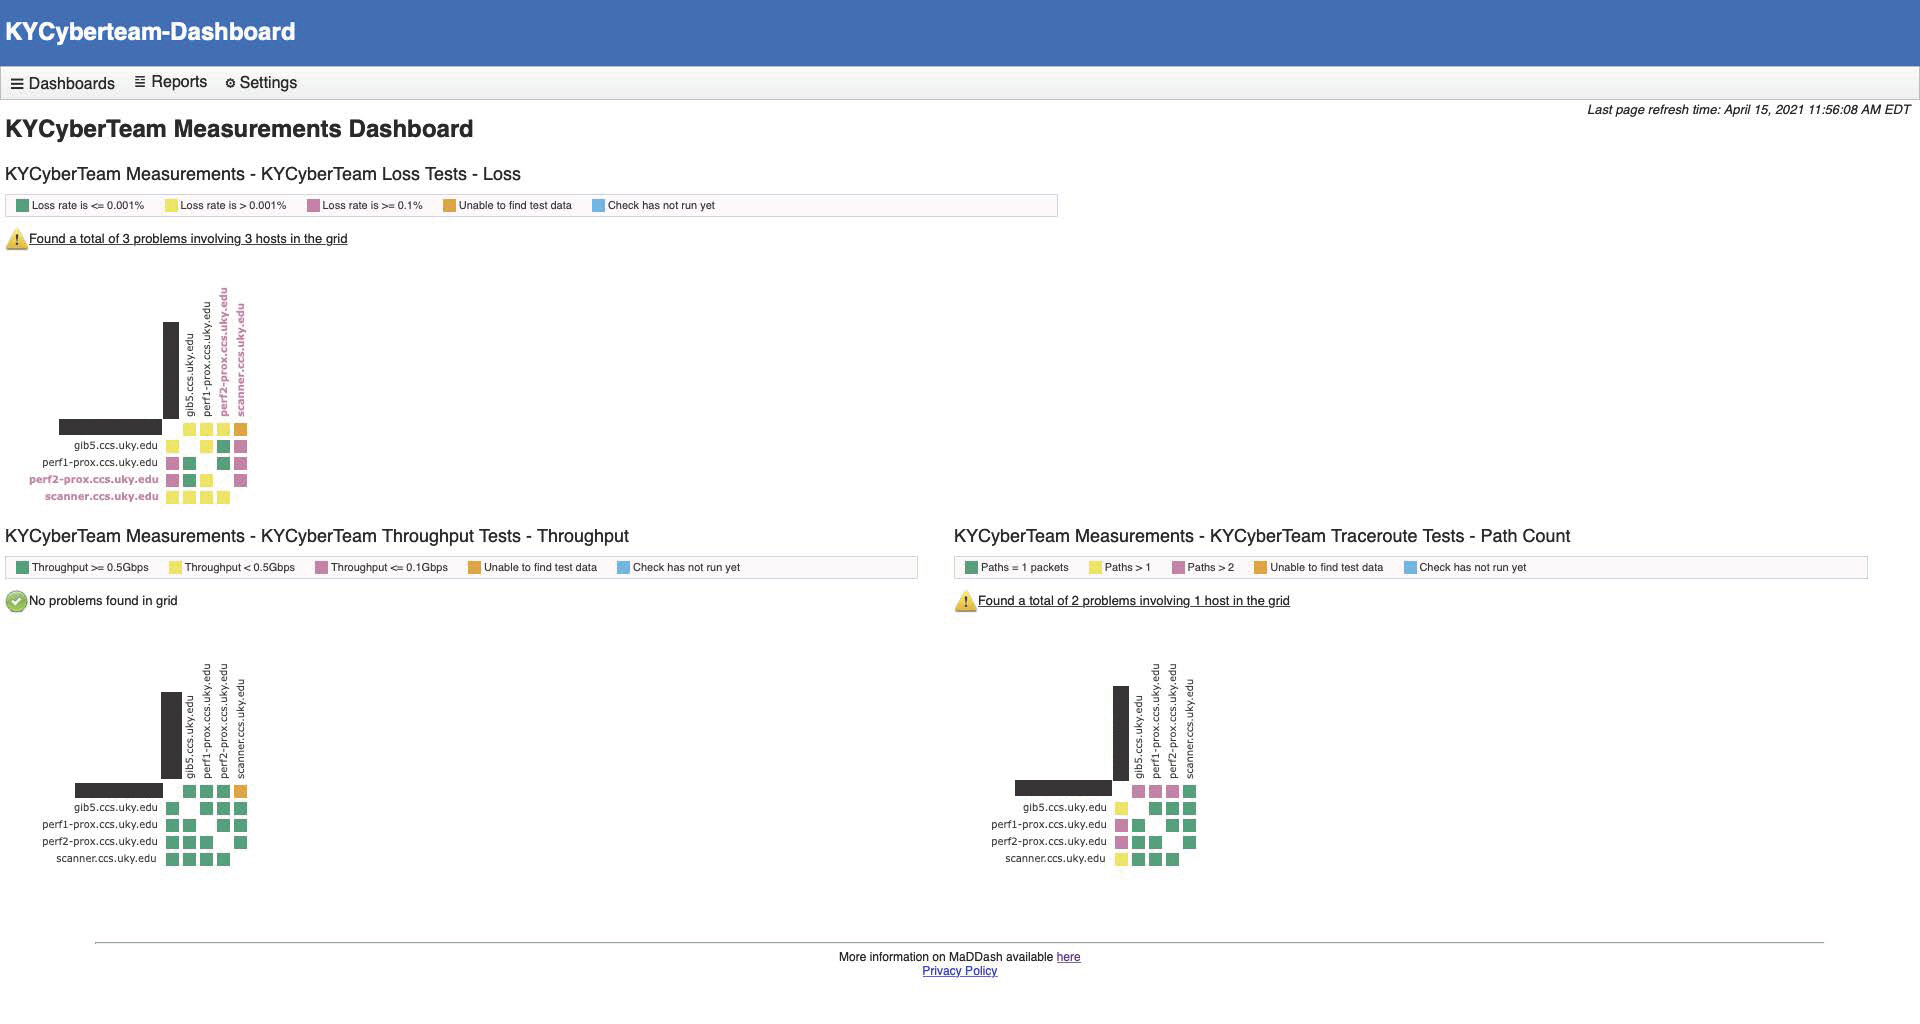
Task: Open the Dashboards menu
Action: tap(62, 83)
